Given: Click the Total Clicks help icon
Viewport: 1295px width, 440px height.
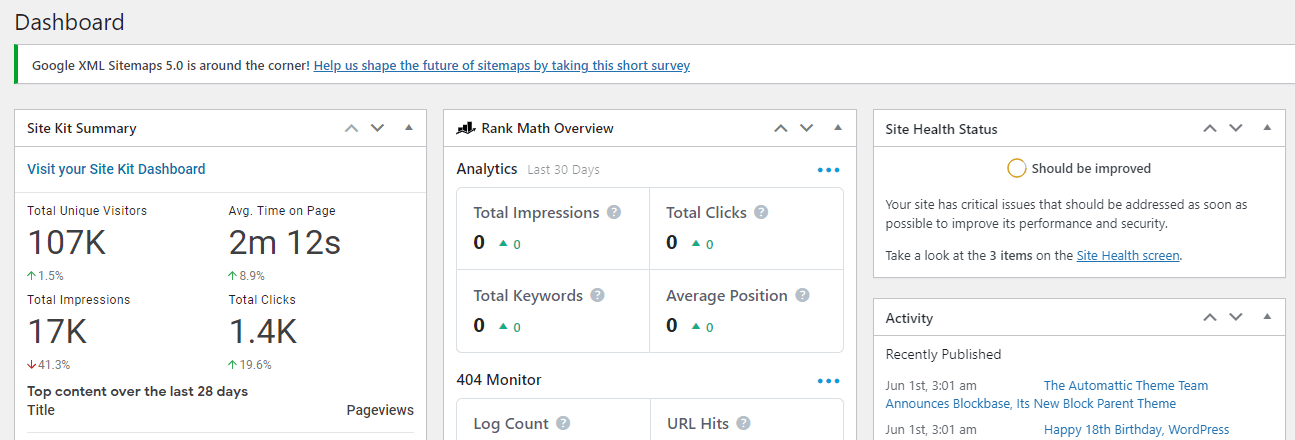Looking at the screenshot, I should [761, 212].
